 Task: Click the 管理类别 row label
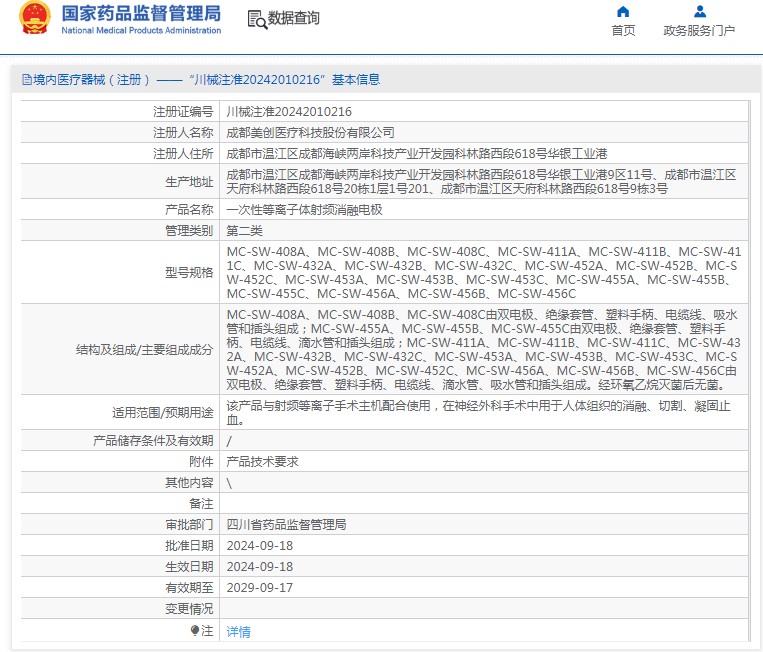click(x=189, y=231)
